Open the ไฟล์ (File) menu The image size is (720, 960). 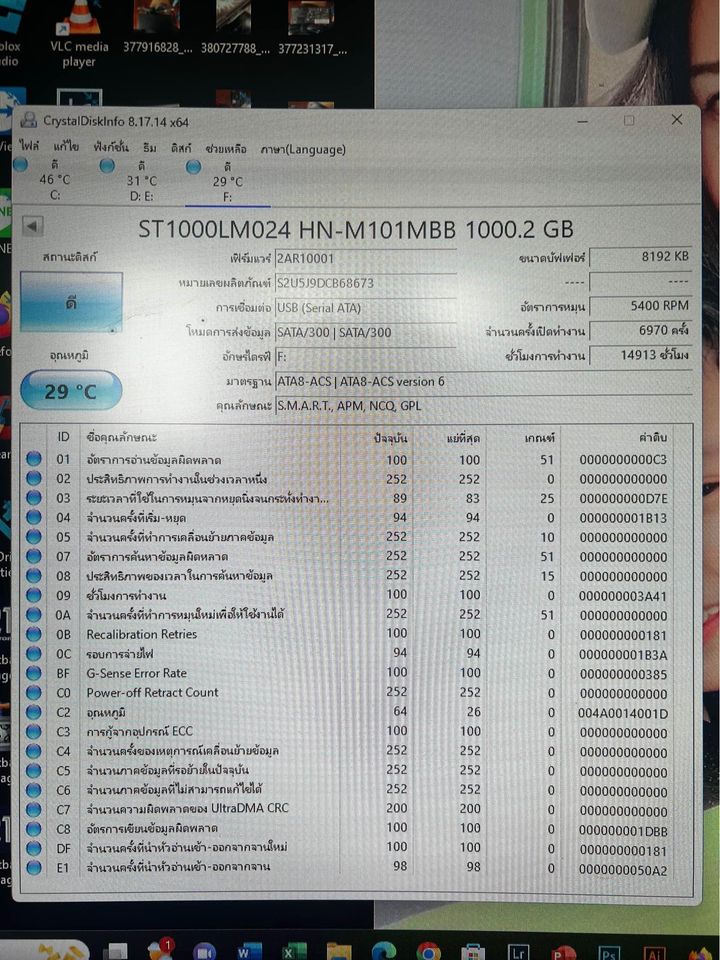29,148
